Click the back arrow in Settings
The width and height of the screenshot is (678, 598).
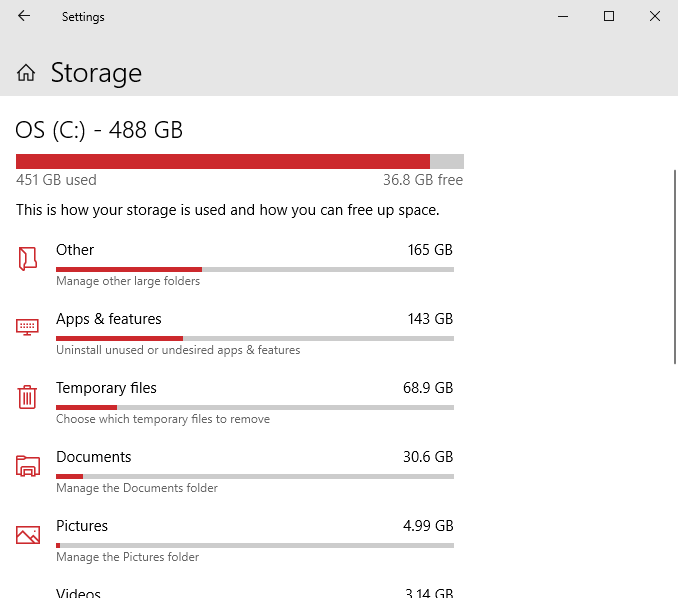tap(24, 16)
